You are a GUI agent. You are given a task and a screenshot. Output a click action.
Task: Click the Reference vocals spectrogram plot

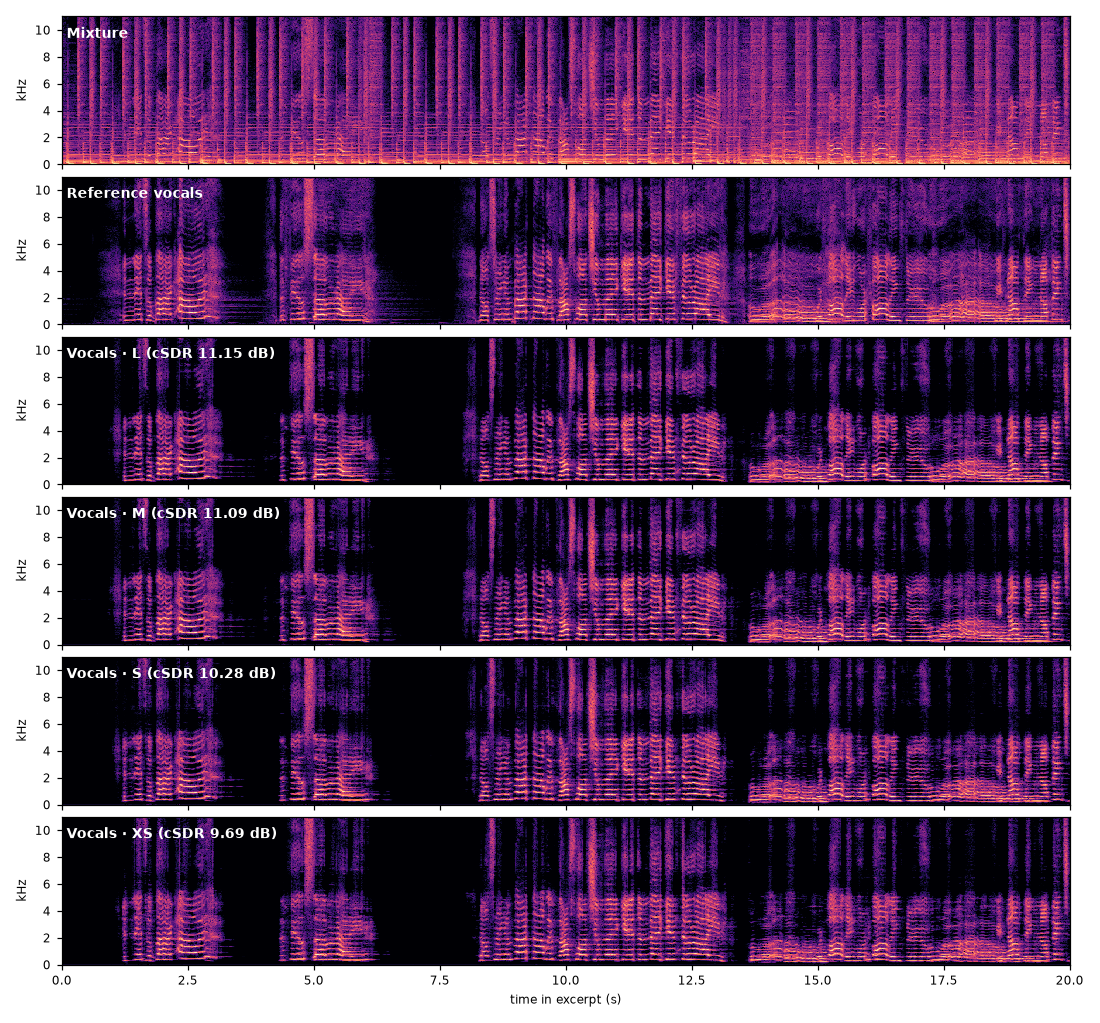click(566, 250)
